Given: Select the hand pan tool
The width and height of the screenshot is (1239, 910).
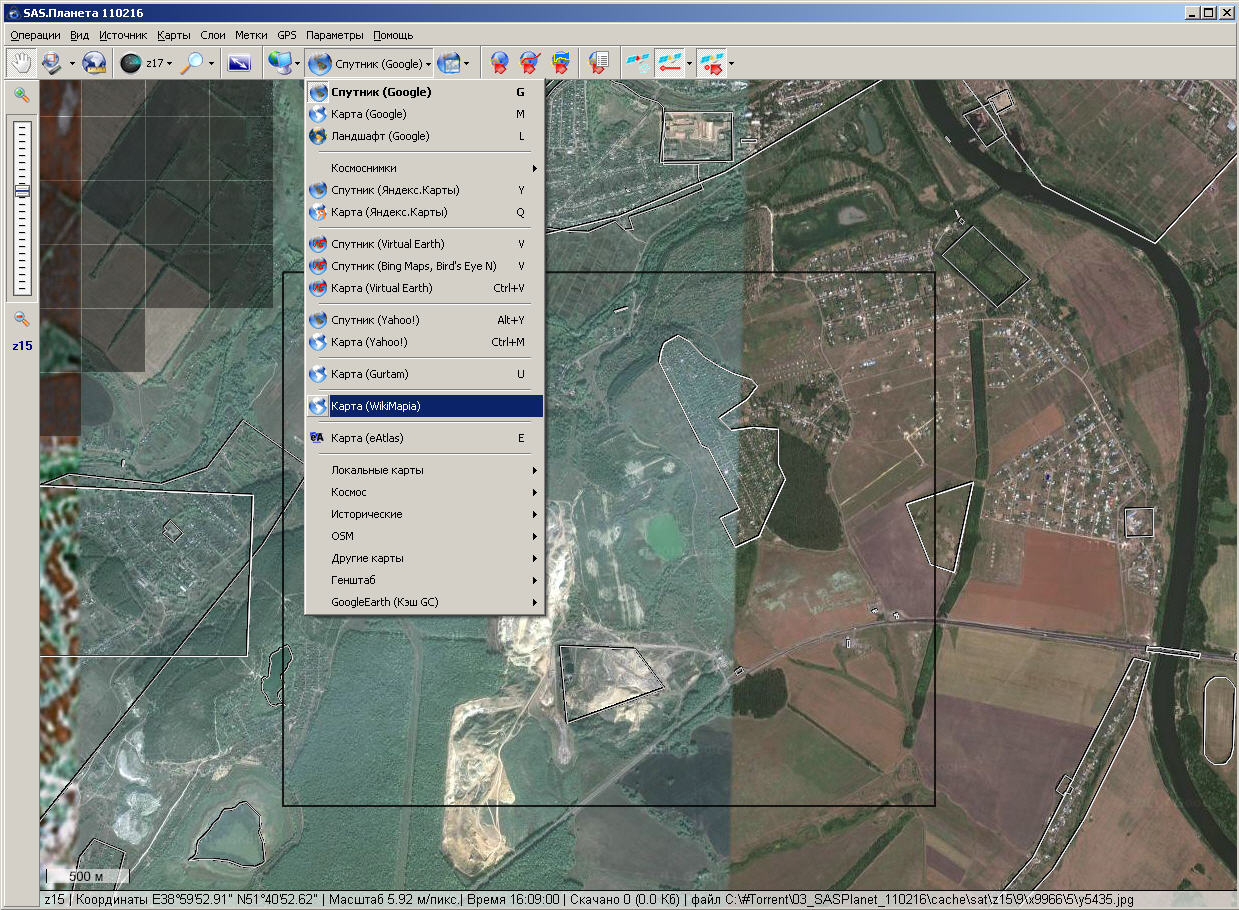Looking at the screenshot, I should pos(21,63).
